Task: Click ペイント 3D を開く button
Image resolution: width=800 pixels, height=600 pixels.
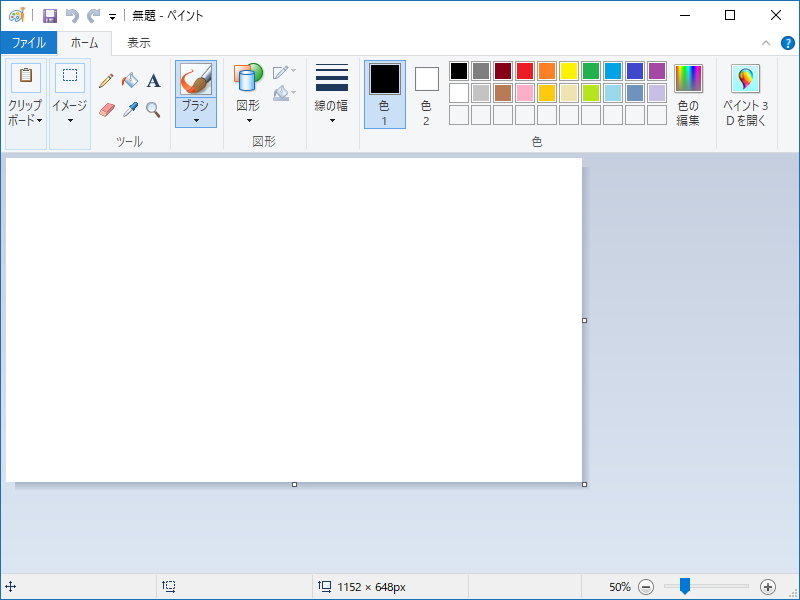Action: pos(745,94)
